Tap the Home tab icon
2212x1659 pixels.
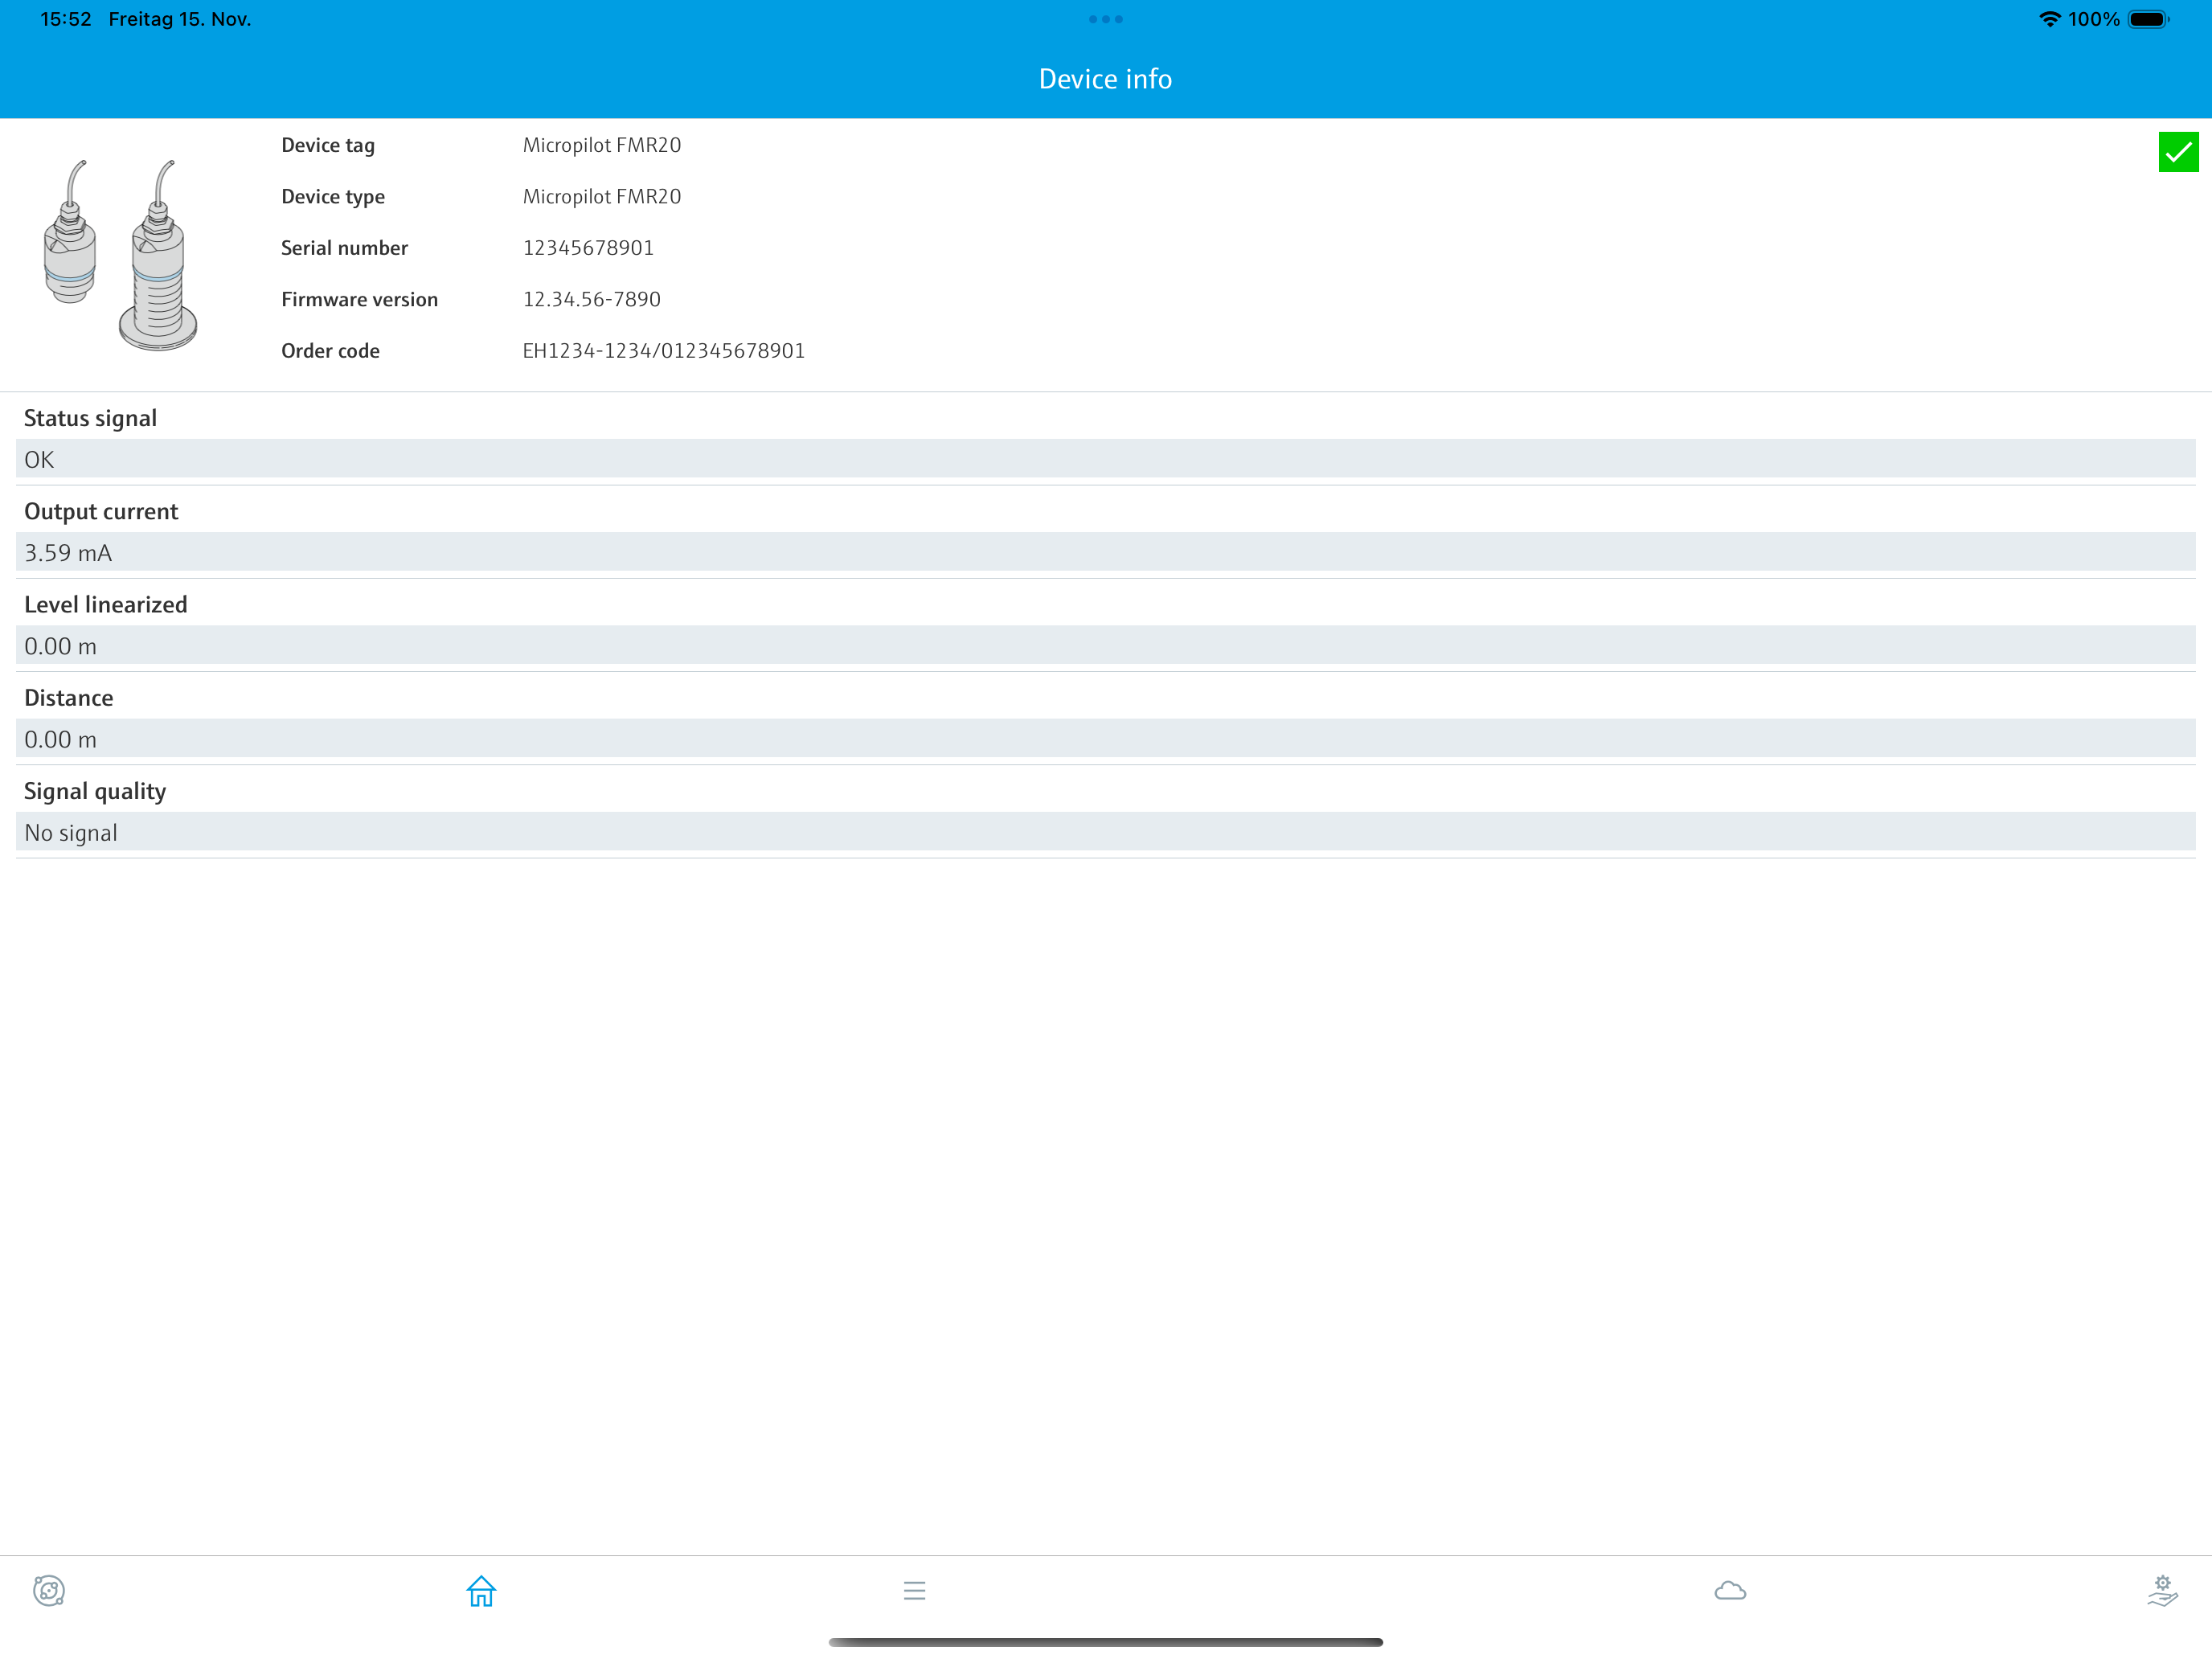[x=481, y=1590]
